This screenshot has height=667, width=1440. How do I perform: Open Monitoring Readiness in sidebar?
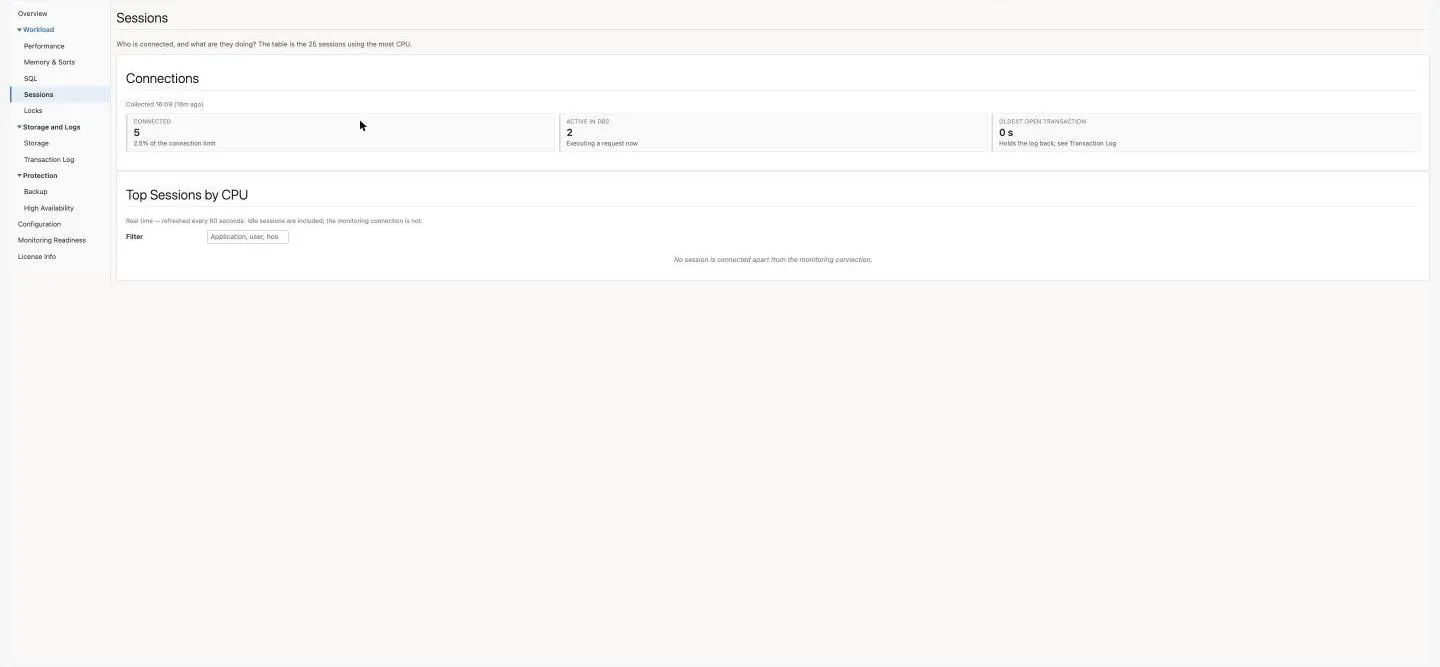pyautogui.click(x=52, y=240)
